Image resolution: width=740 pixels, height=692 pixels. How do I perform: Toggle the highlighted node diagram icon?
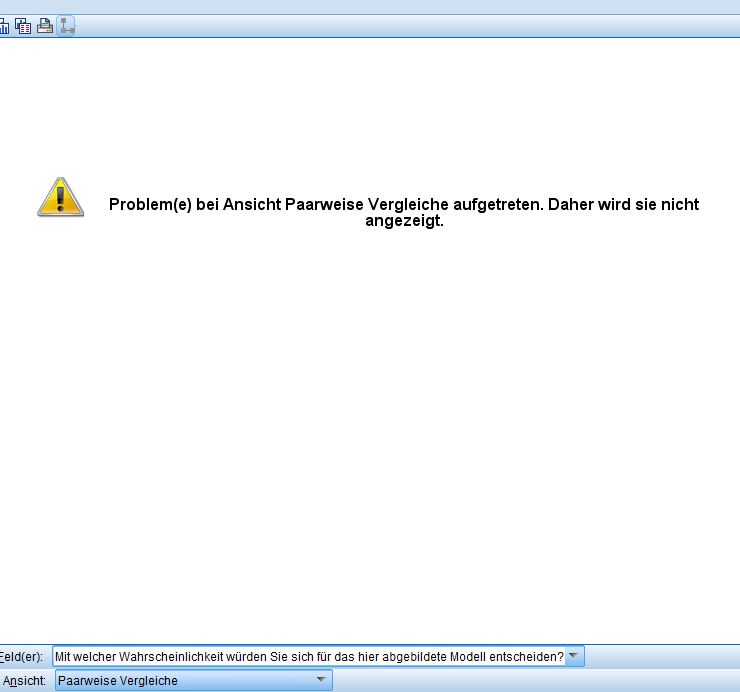click(x=67, y=26)
